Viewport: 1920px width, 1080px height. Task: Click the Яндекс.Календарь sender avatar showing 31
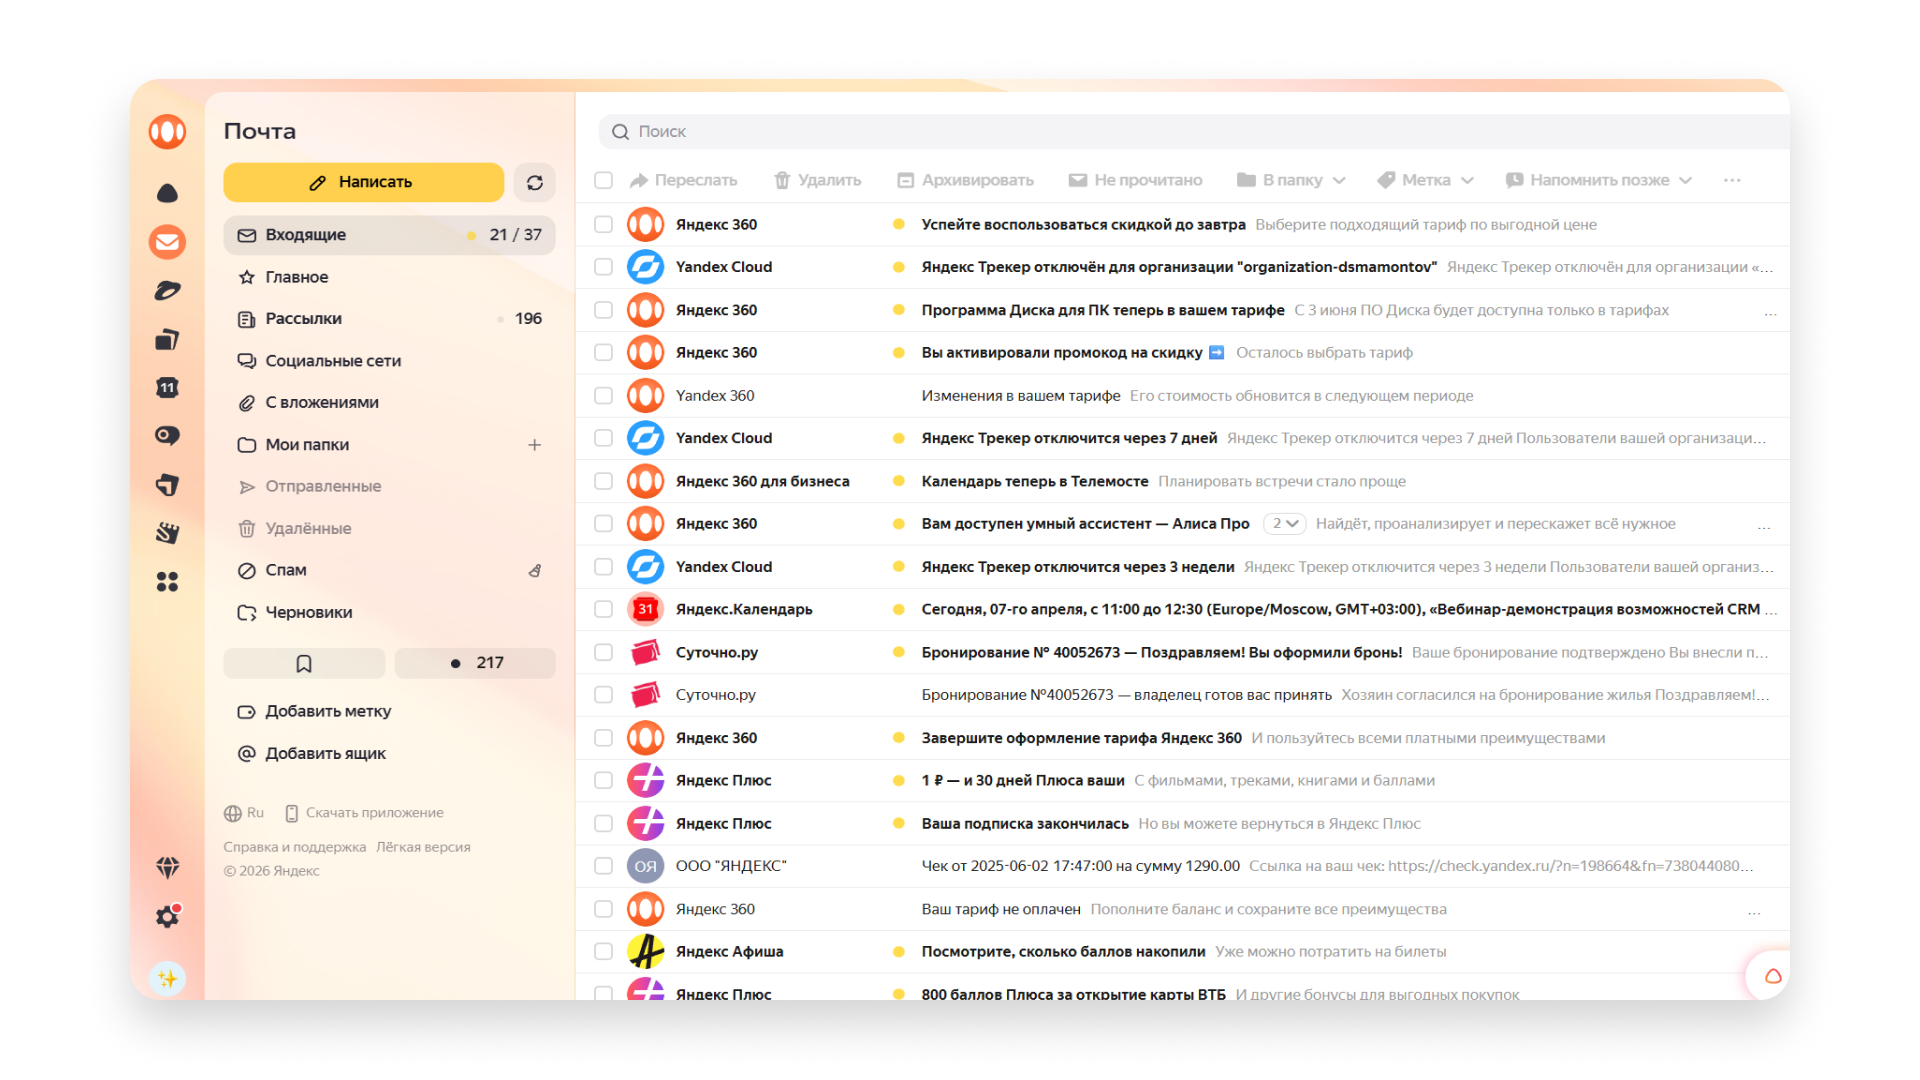coord(645,609)
